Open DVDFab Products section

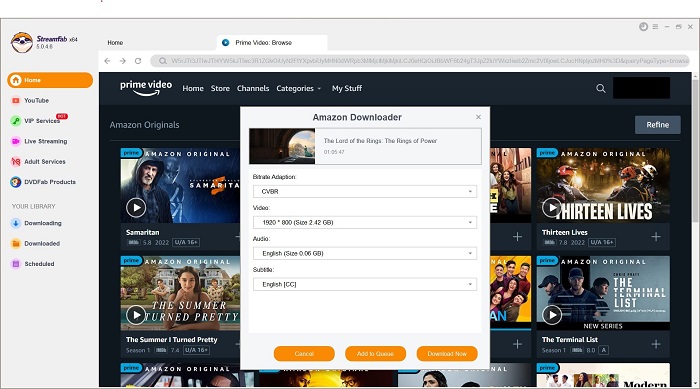pyautogui.click(x=50, y=182)
